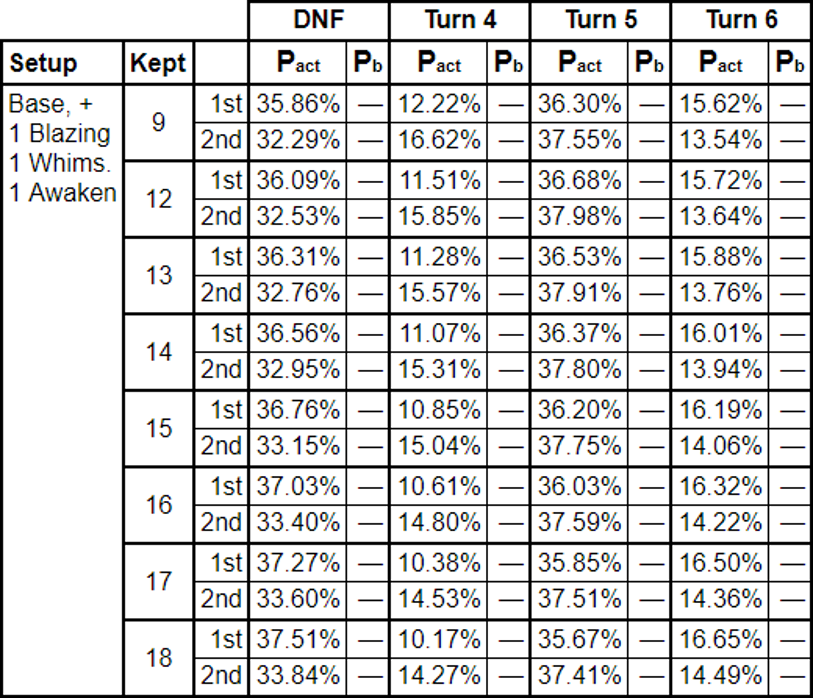Screen dimensions: 814x700
Task: Click the Kept 9 row cell
Action: (158, 123)
